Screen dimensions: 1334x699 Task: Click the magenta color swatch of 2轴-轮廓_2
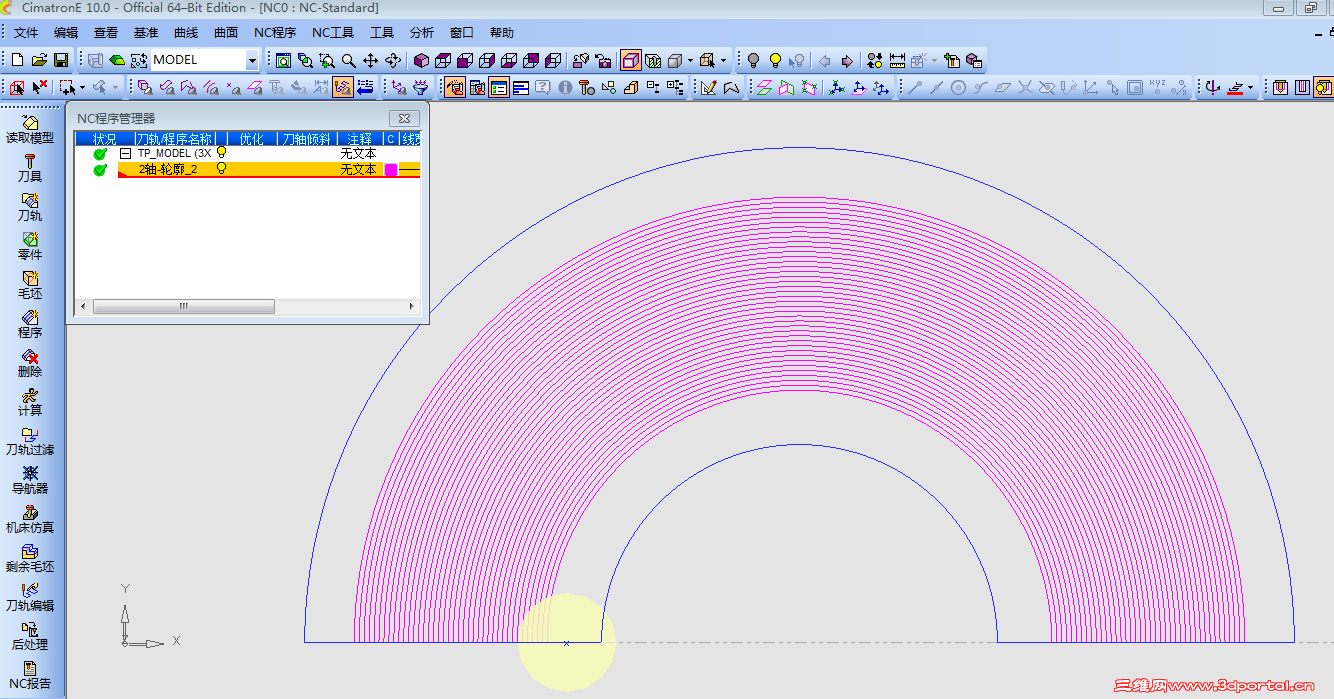[391, 170]
